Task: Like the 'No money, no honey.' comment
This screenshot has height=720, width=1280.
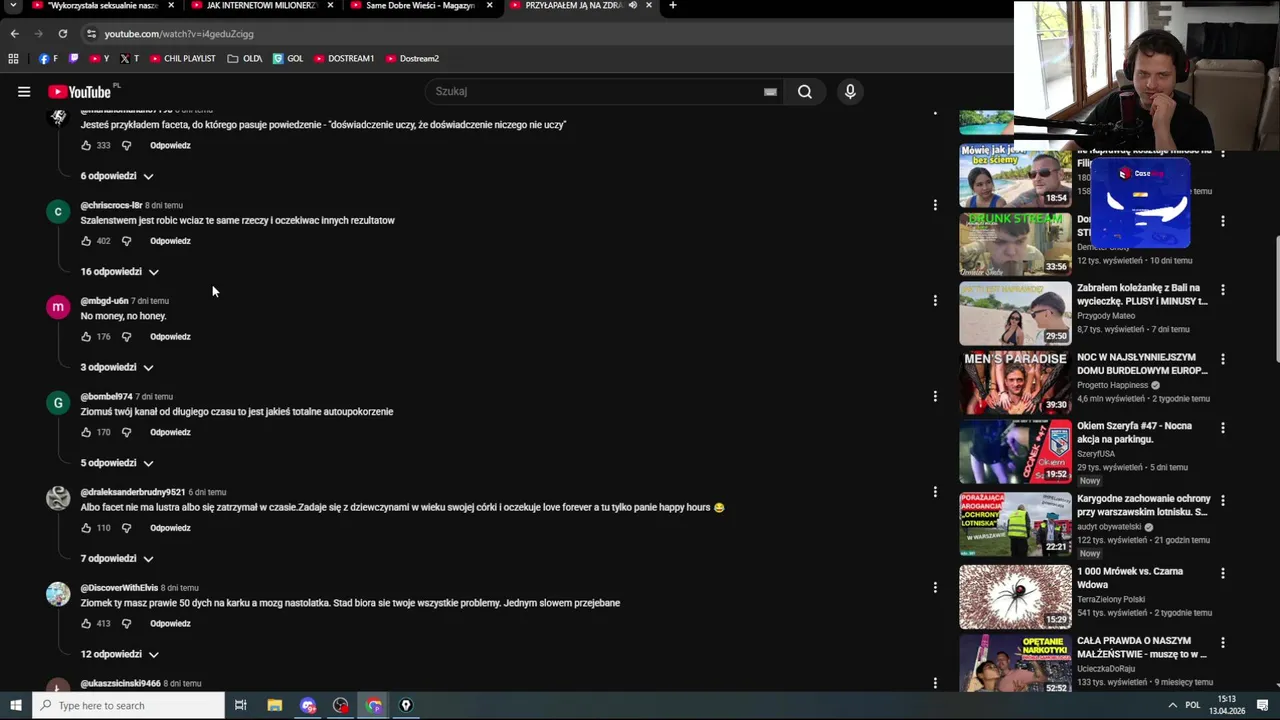Action: click(x=86, y=337)
